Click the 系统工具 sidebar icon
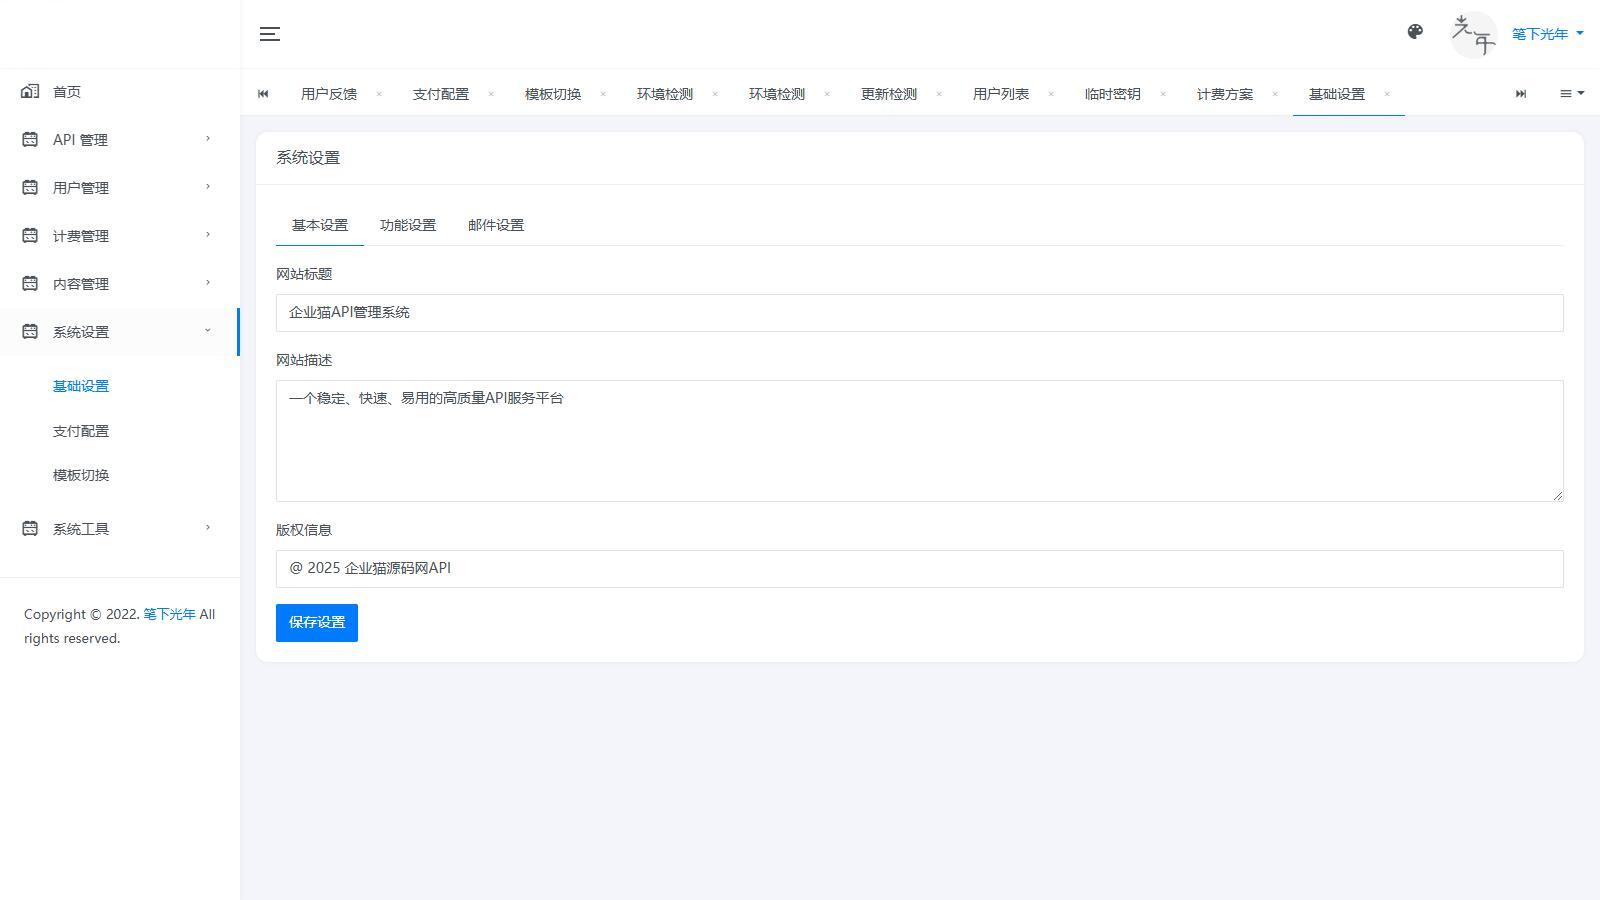 click(x=29, y=528)
